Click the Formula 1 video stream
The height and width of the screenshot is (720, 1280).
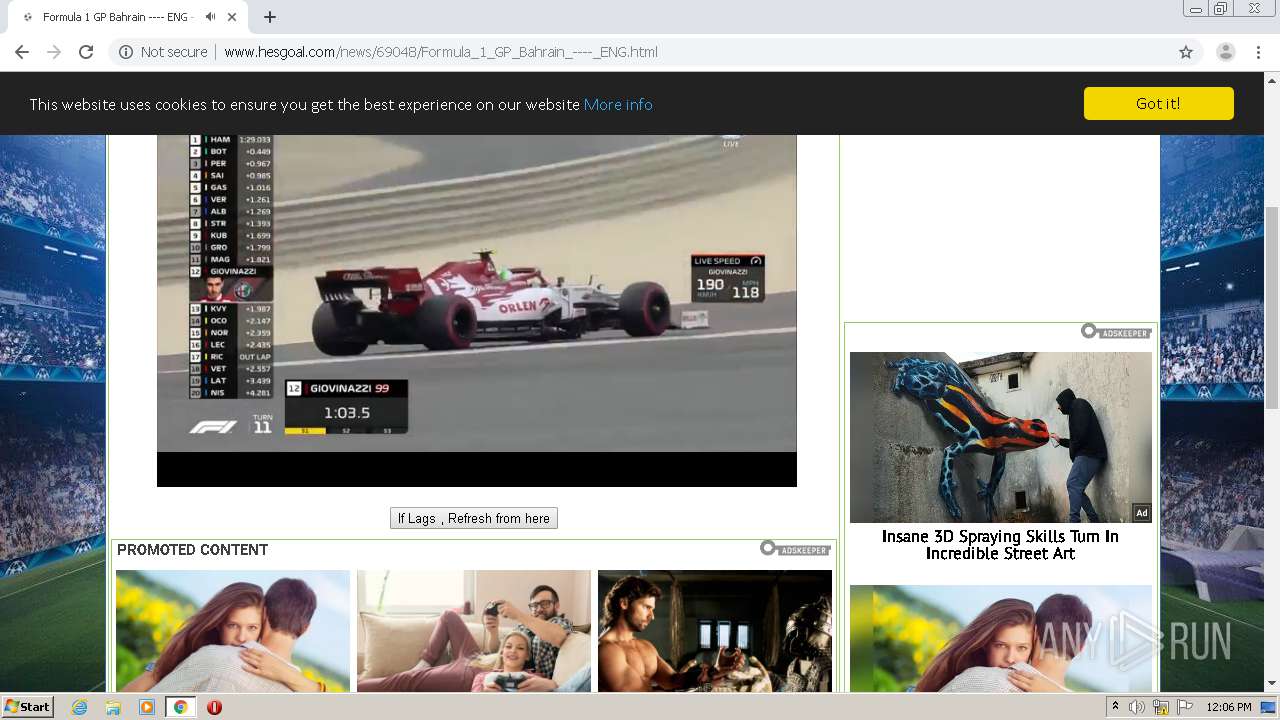(477, 310)
